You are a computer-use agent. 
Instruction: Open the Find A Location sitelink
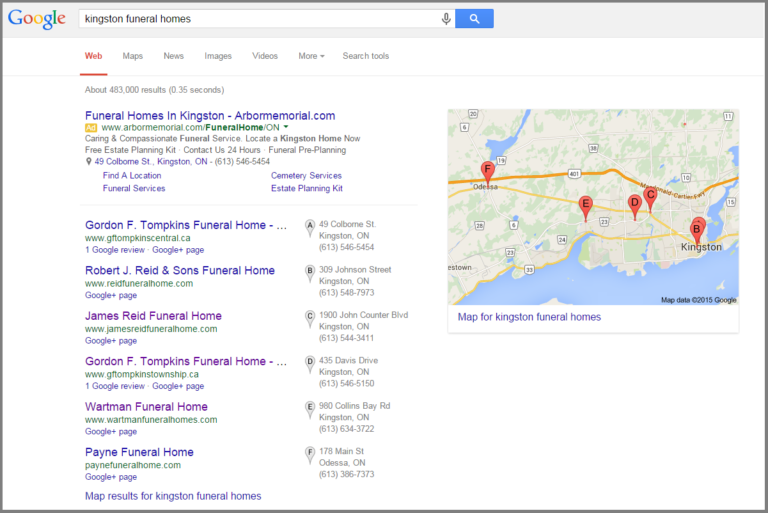tap(132, 175)
